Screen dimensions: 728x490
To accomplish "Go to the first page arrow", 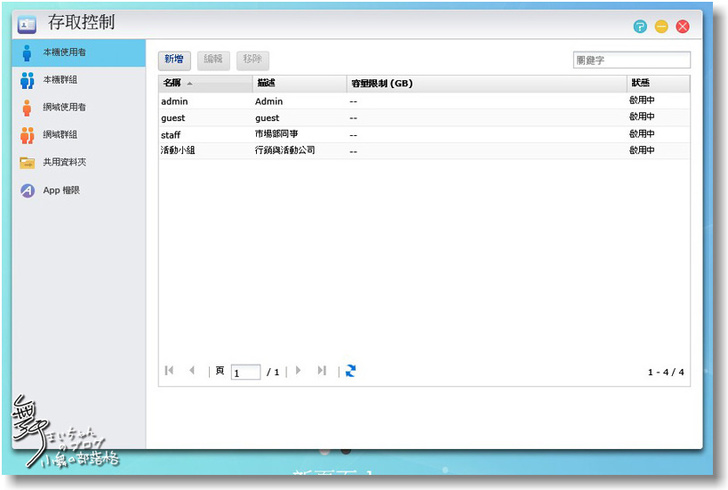I will pyautogui.click(x=169, y=371).
